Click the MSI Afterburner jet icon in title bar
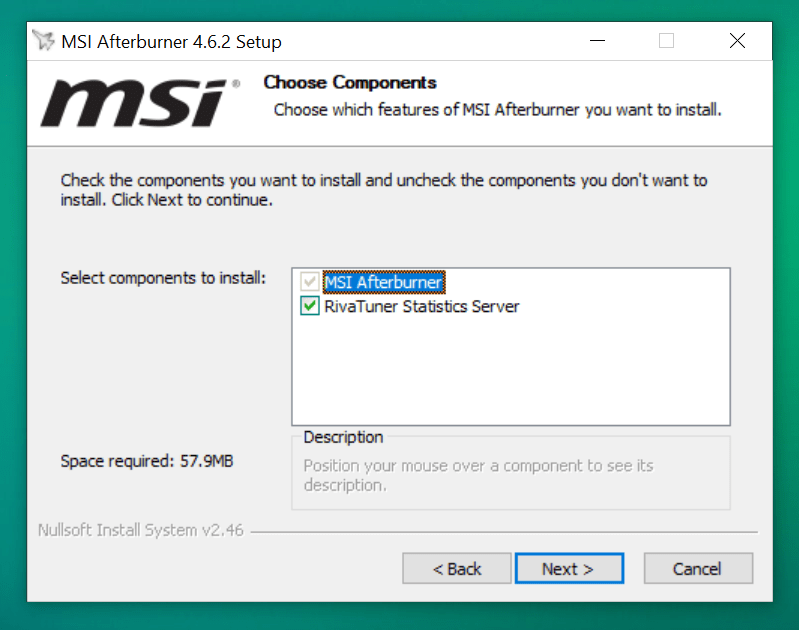 click(43, 41)
